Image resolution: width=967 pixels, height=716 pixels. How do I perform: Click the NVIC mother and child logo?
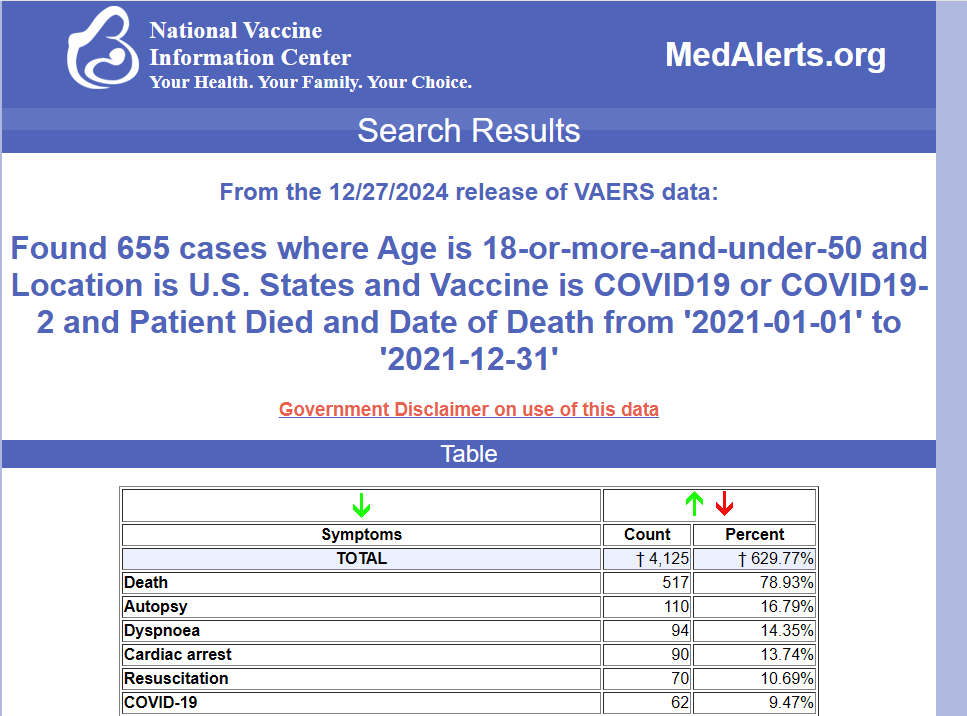coord(102,48)
